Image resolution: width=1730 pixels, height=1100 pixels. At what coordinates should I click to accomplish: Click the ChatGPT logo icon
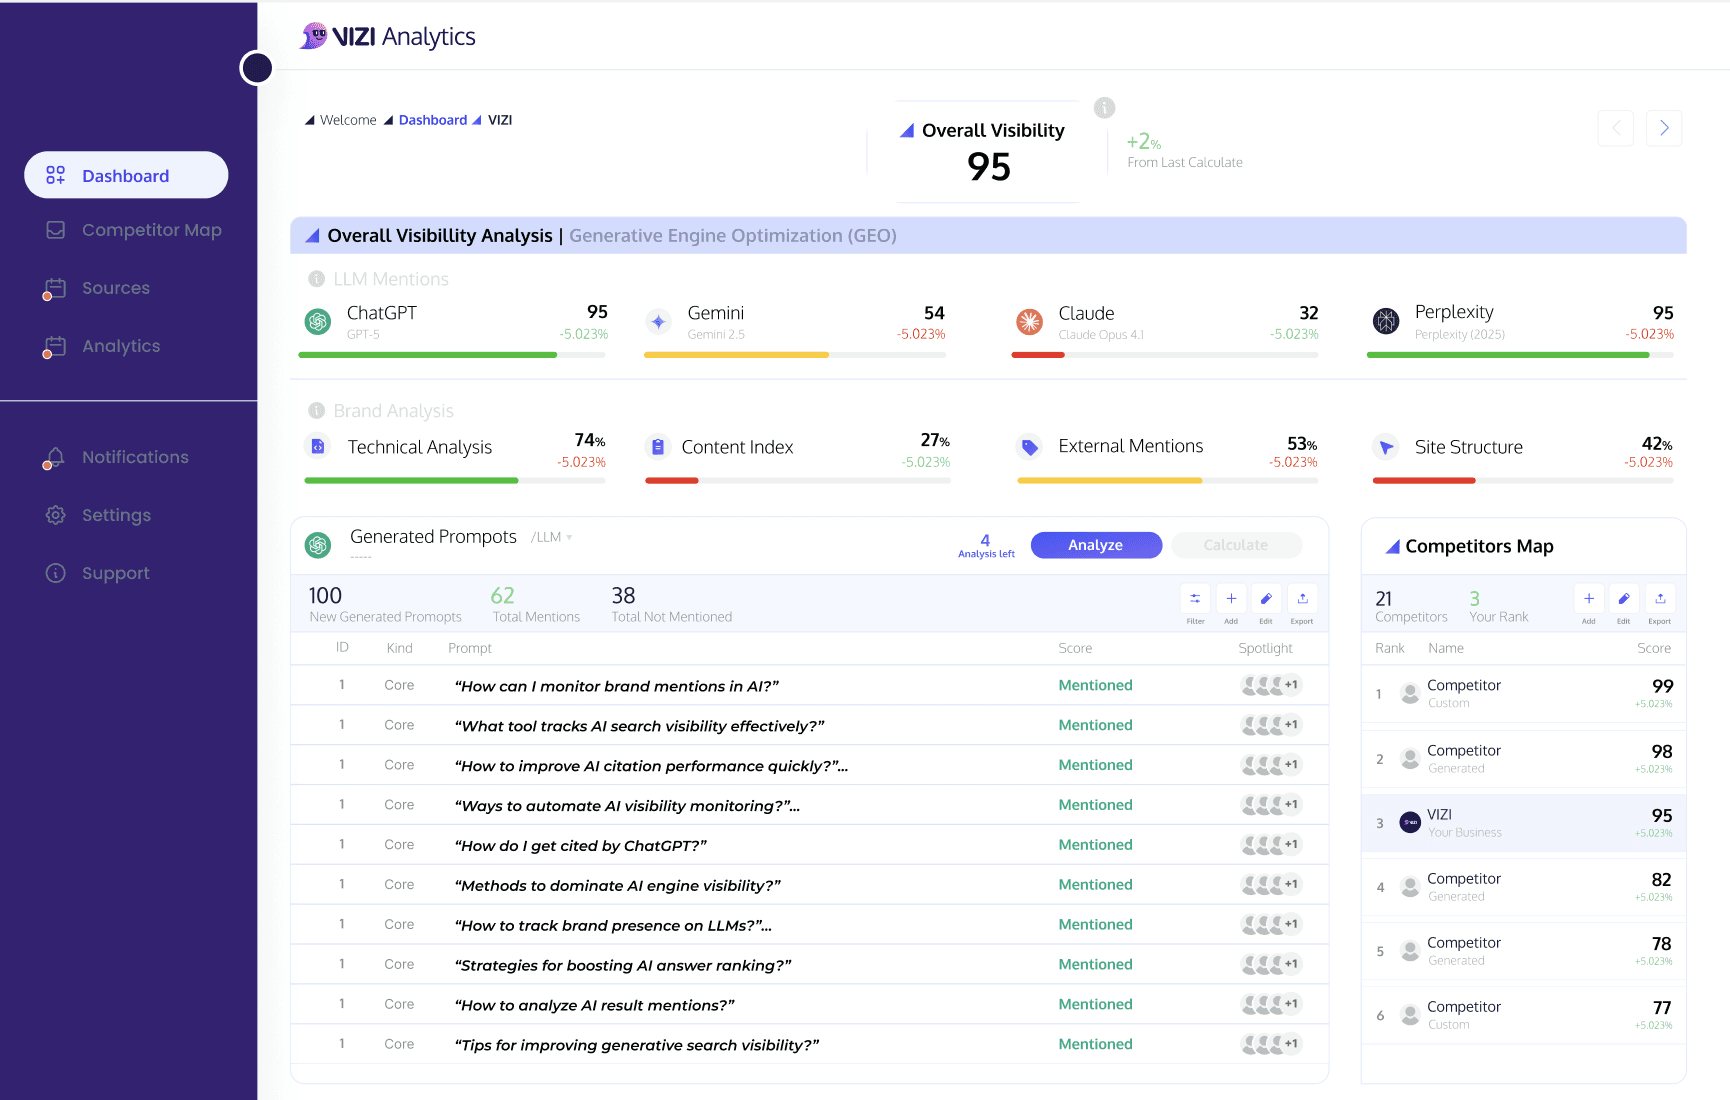click(x=318, y=321)
